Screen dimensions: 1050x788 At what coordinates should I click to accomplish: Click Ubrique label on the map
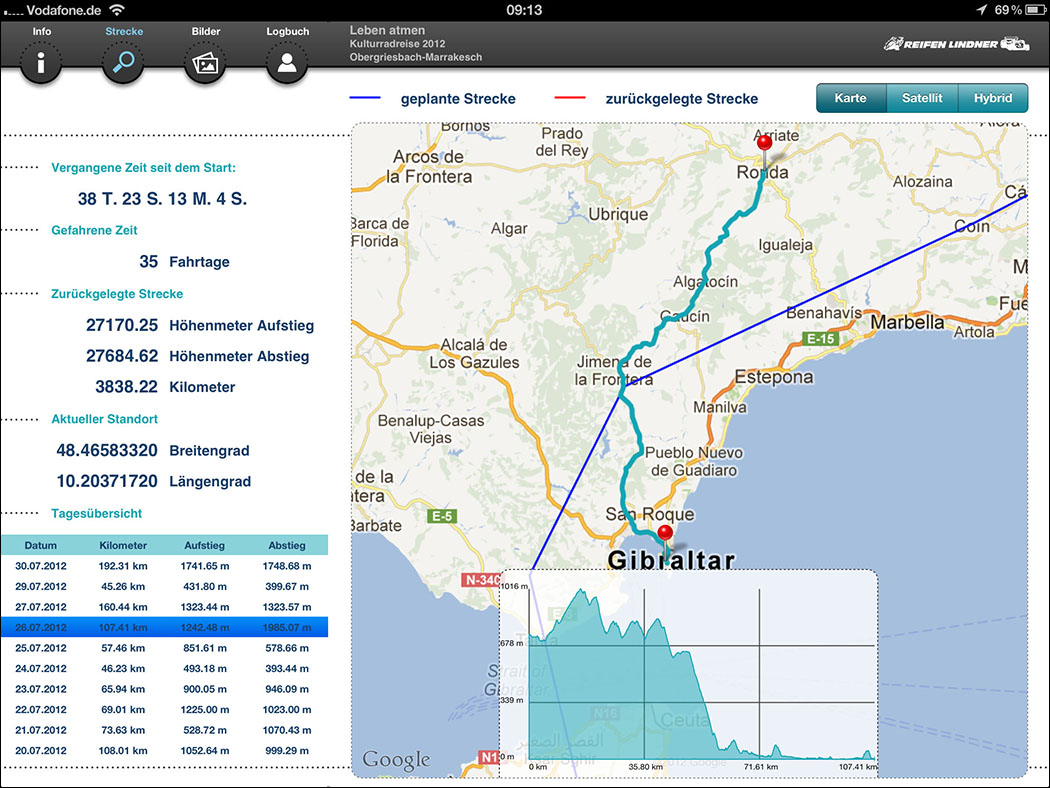click(x=618, y=214)
